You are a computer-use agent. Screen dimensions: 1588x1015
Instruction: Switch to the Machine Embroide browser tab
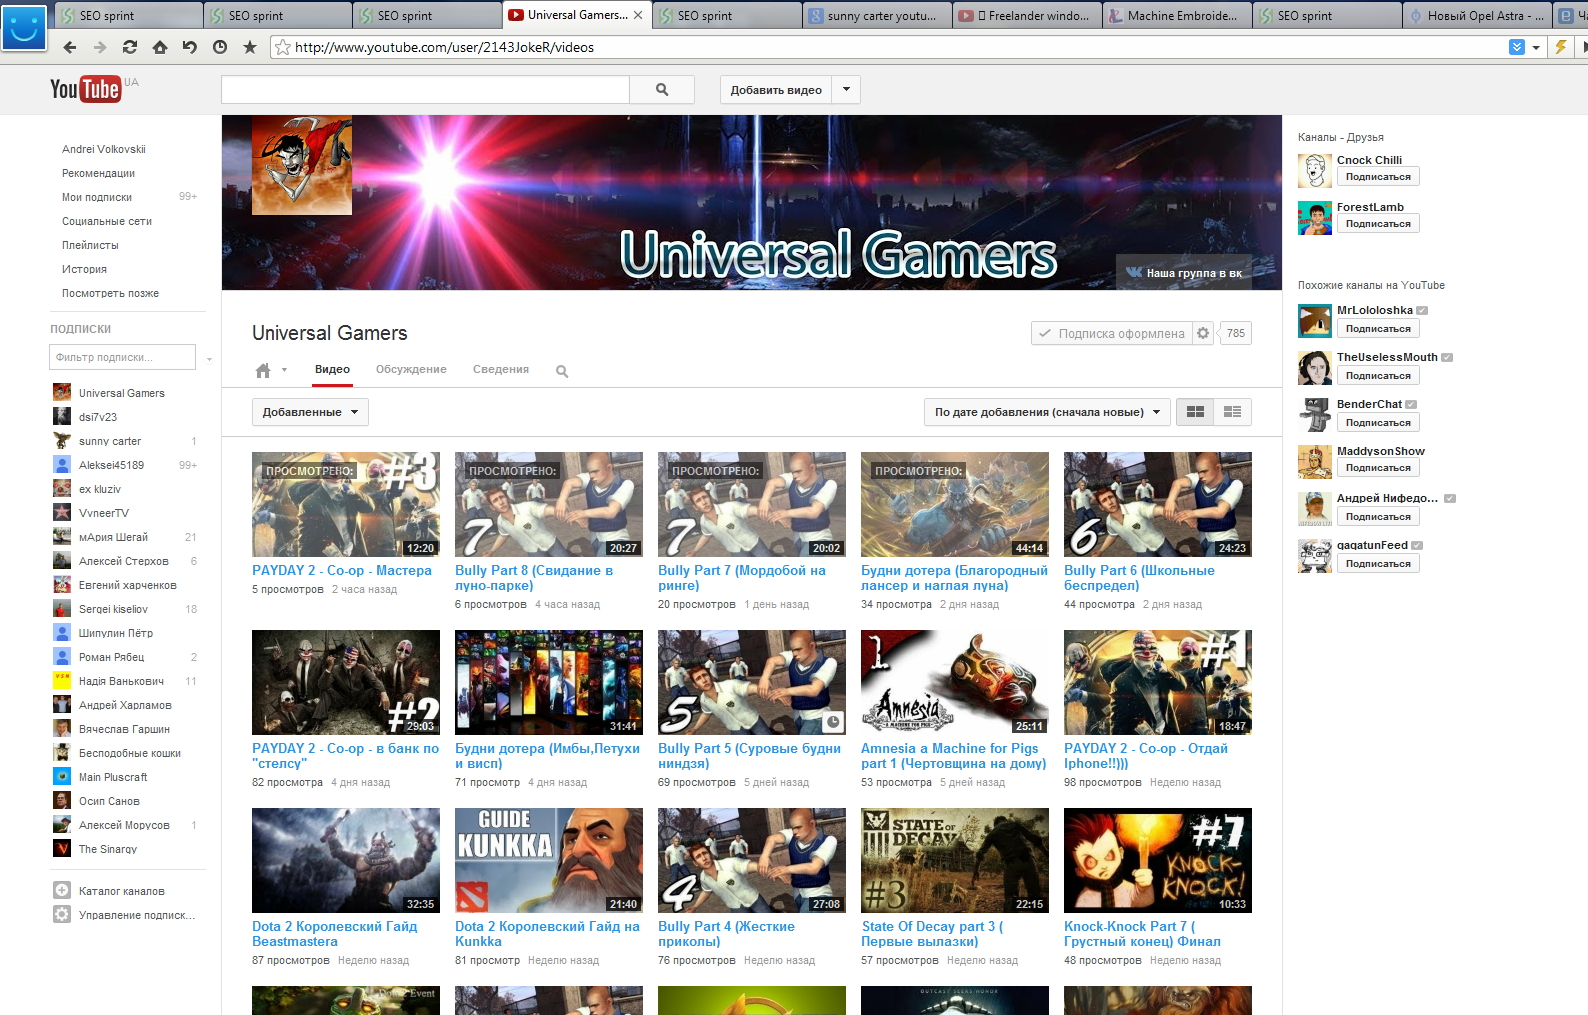(1176, 15)
